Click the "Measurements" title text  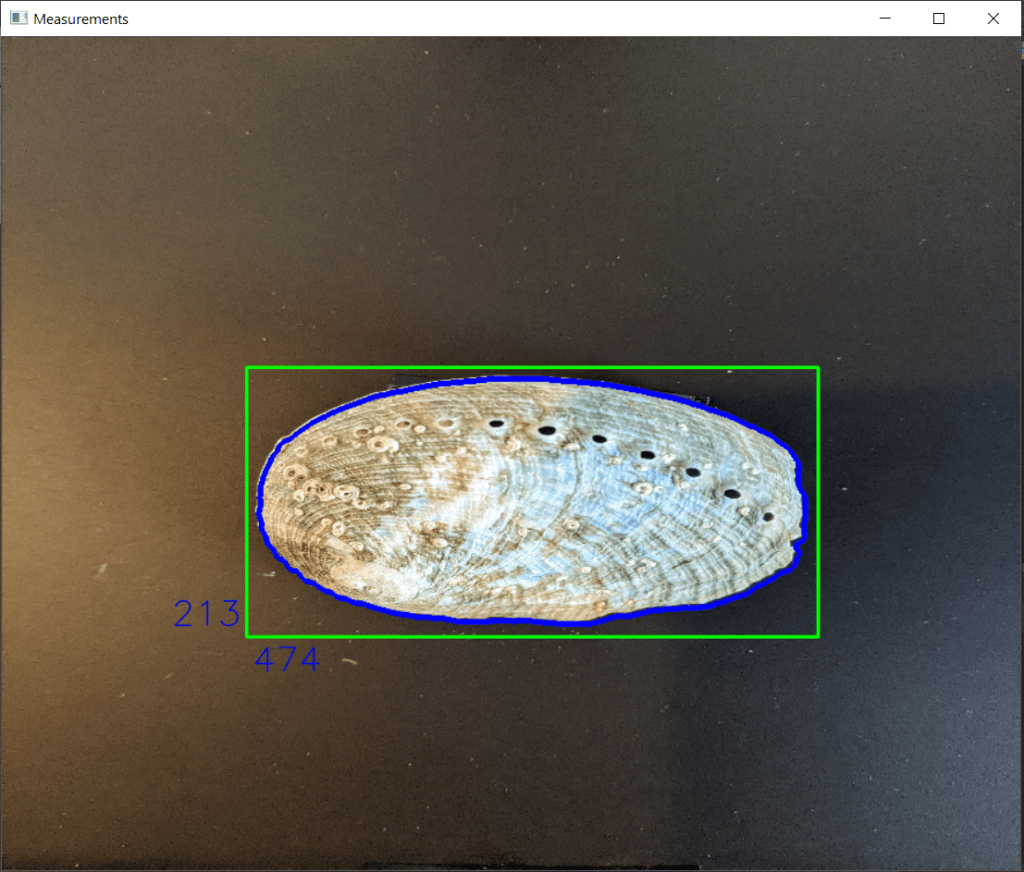81,19
